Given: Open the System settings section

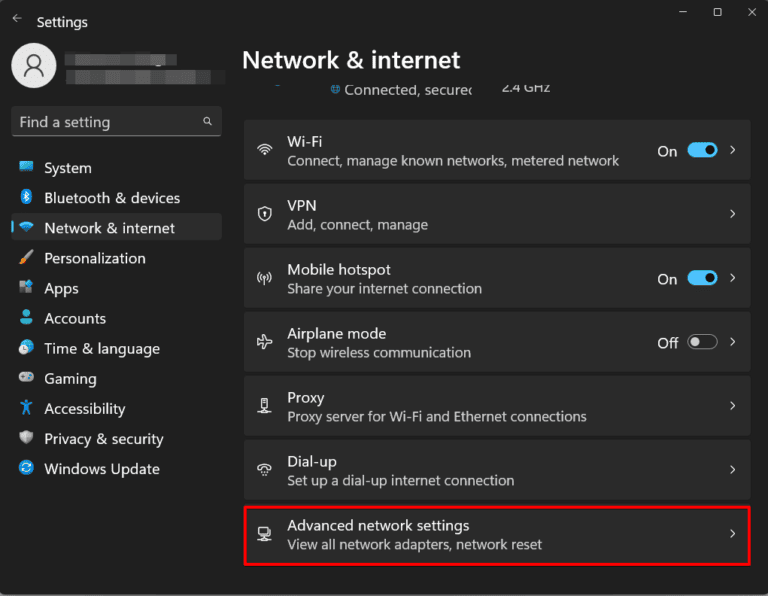Looking at the screenshot, I should pos(68,168).
